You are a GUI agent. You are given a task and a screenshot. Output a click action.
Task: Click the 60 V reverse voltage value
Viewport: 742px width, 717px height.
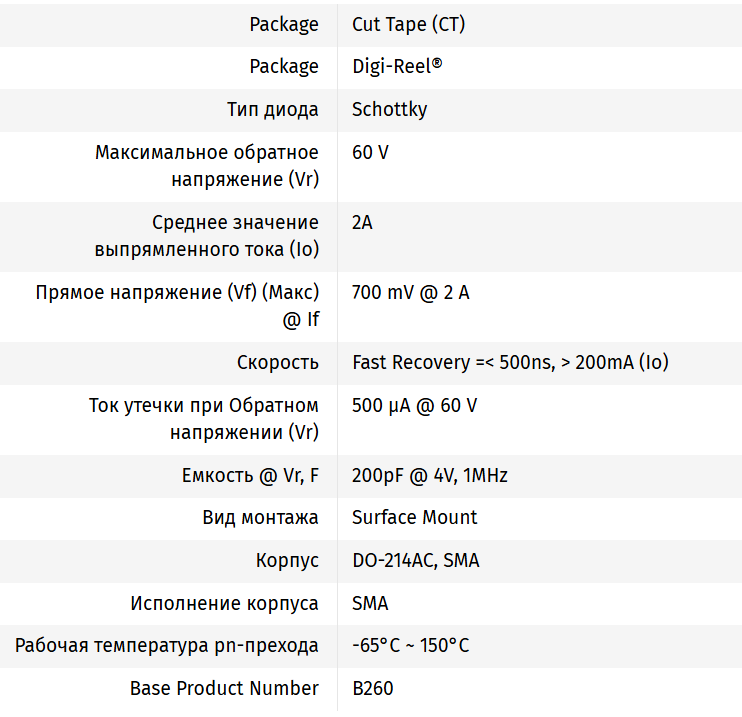(x=370, y=152)
